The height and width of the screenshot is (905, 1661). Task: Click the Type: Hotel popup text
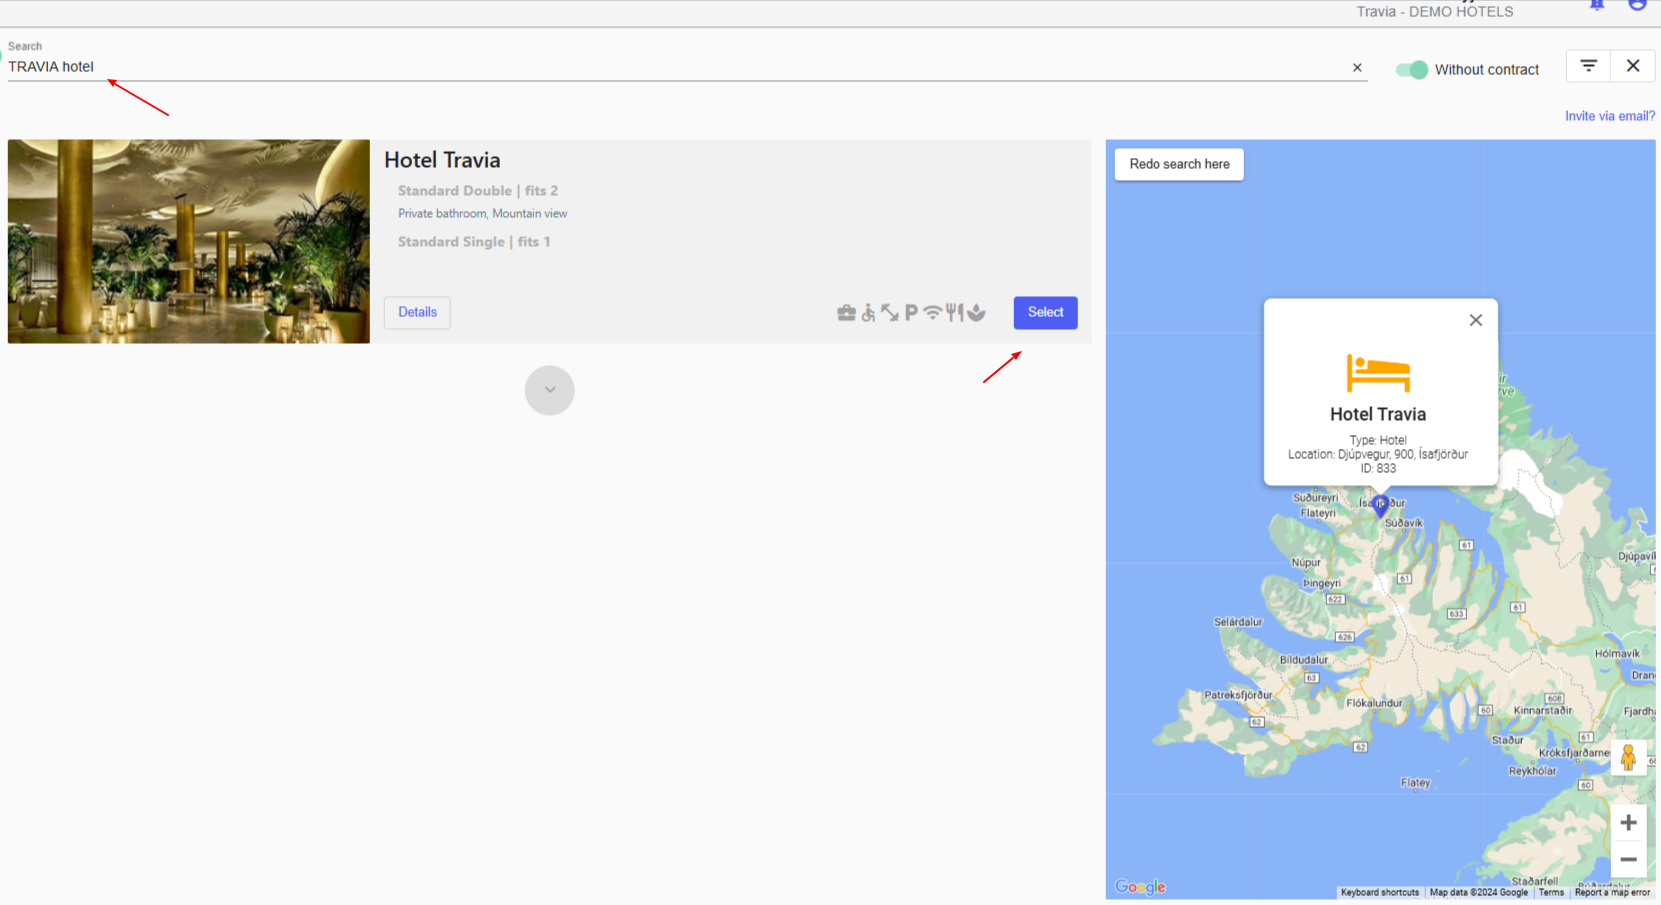point(1378,440)
